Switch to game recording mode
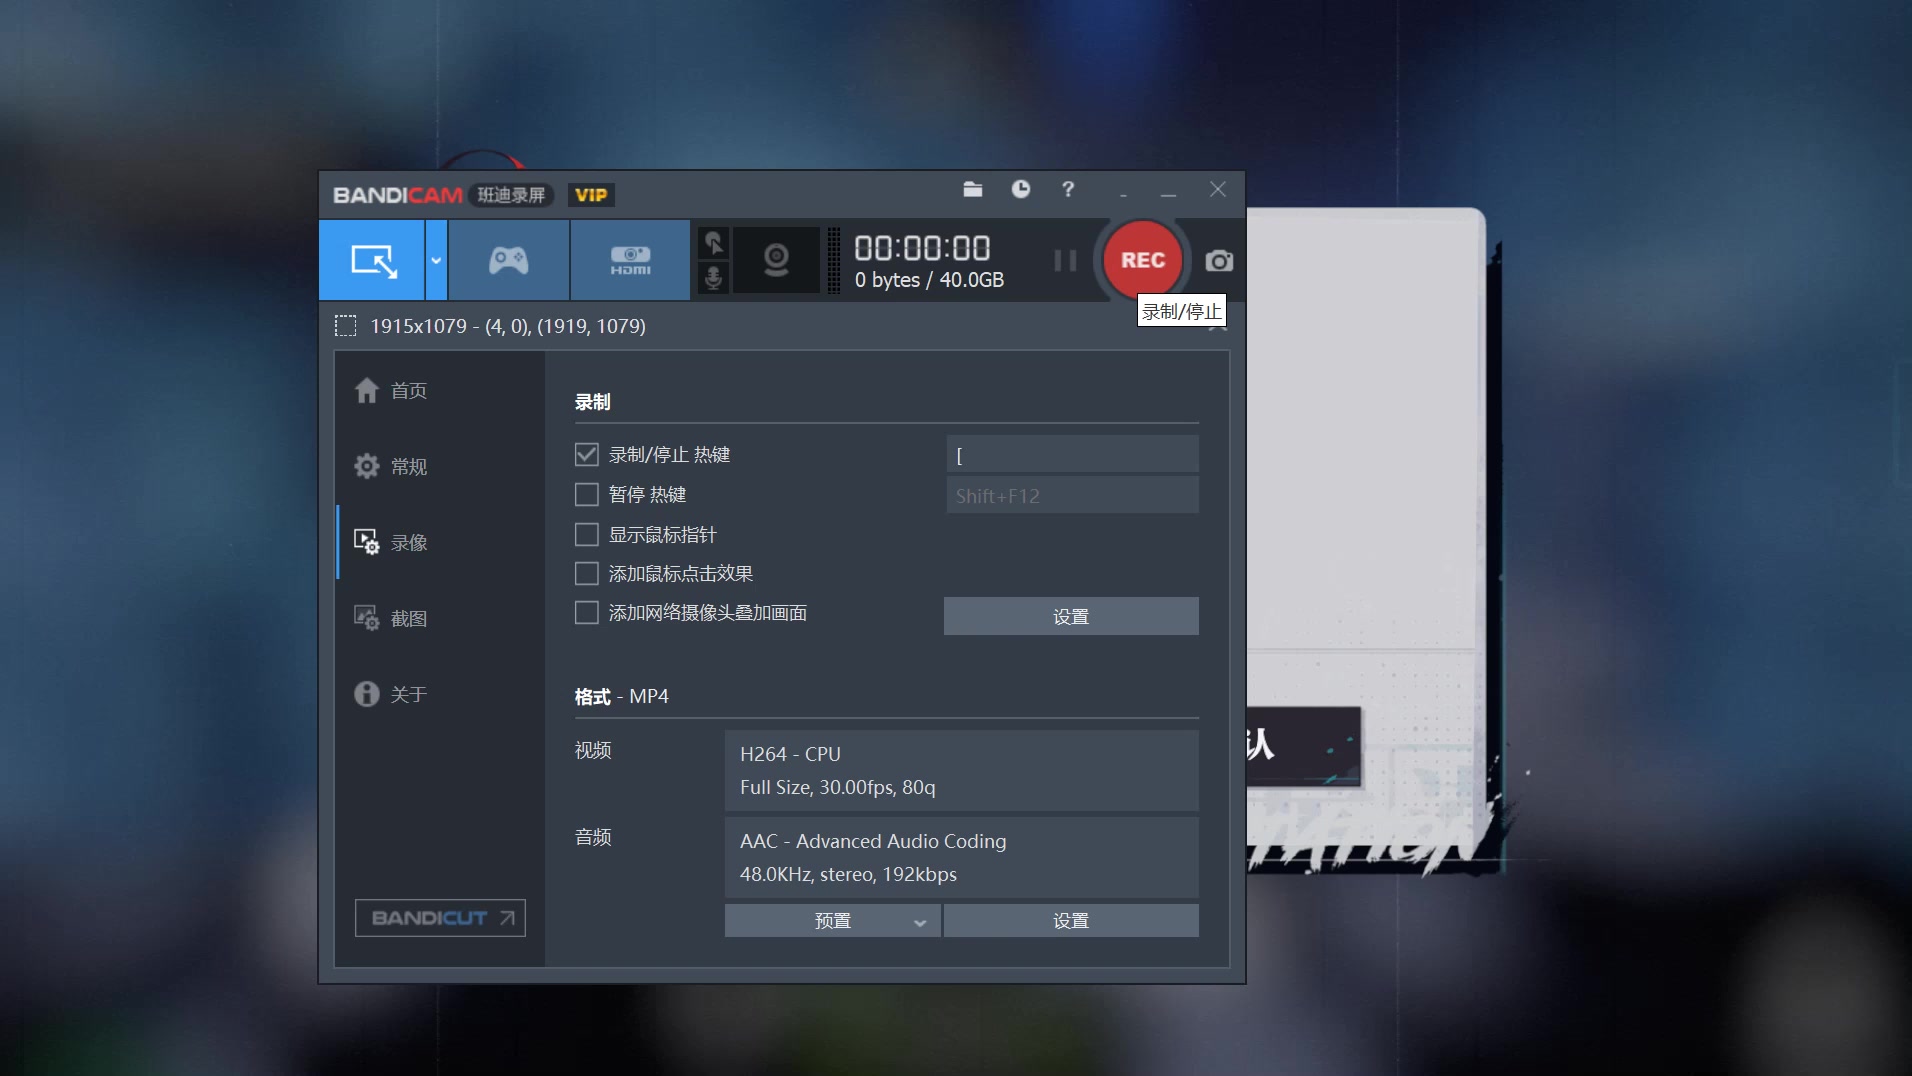The width and height of the screenshot is (1912, 1076). 508,261
